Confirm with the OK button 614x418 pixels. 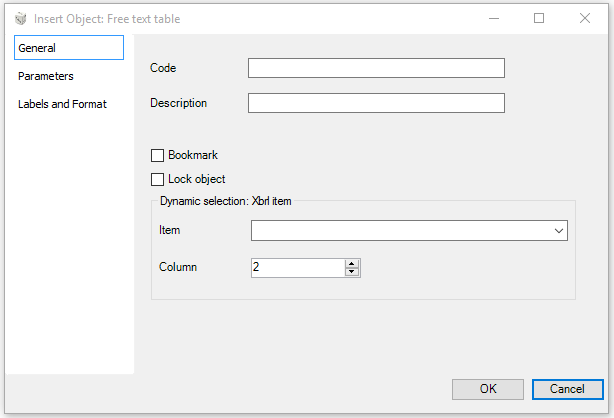488,389
